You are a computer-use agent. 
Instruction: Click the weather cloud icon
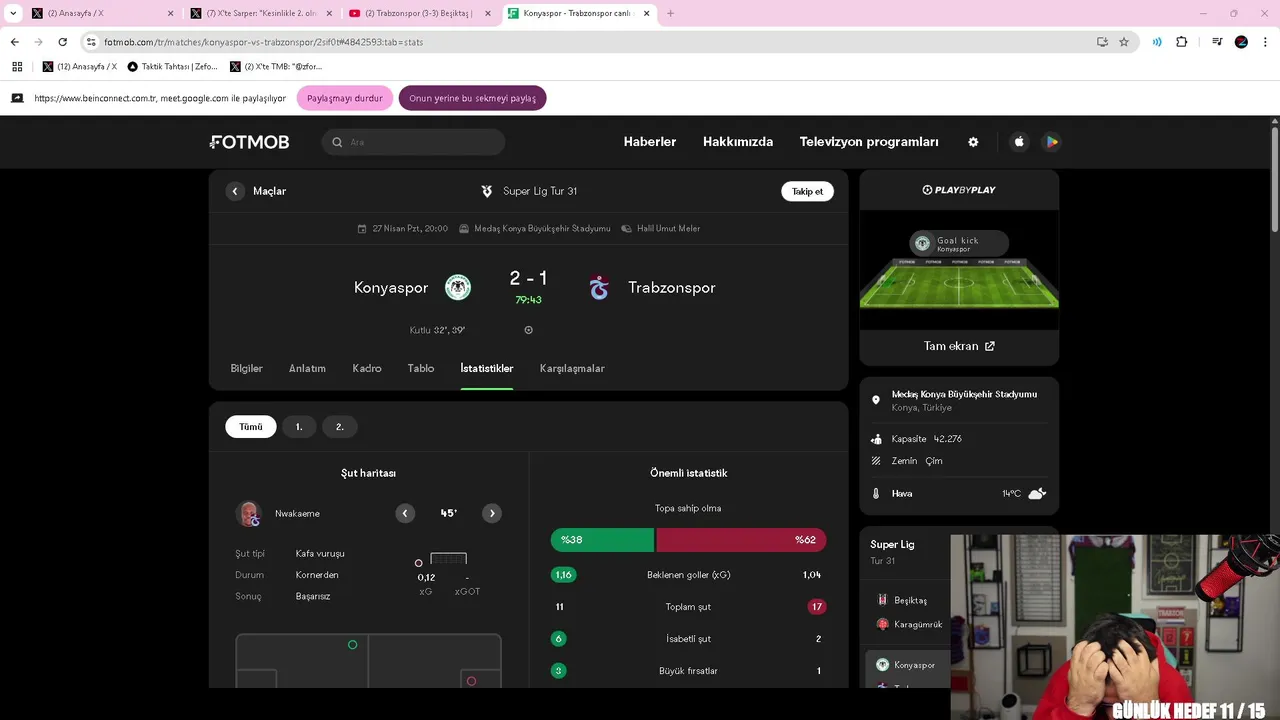point(1037,493)
